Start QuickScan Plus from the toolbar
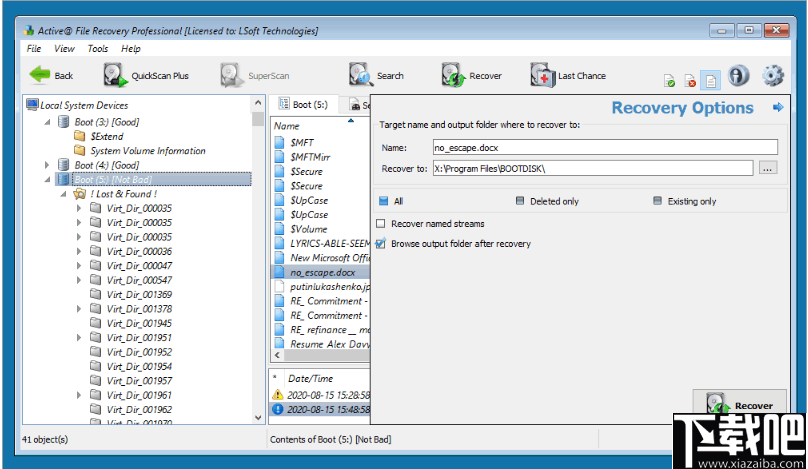This screenshot has height=469, width=808. (115, 75)
